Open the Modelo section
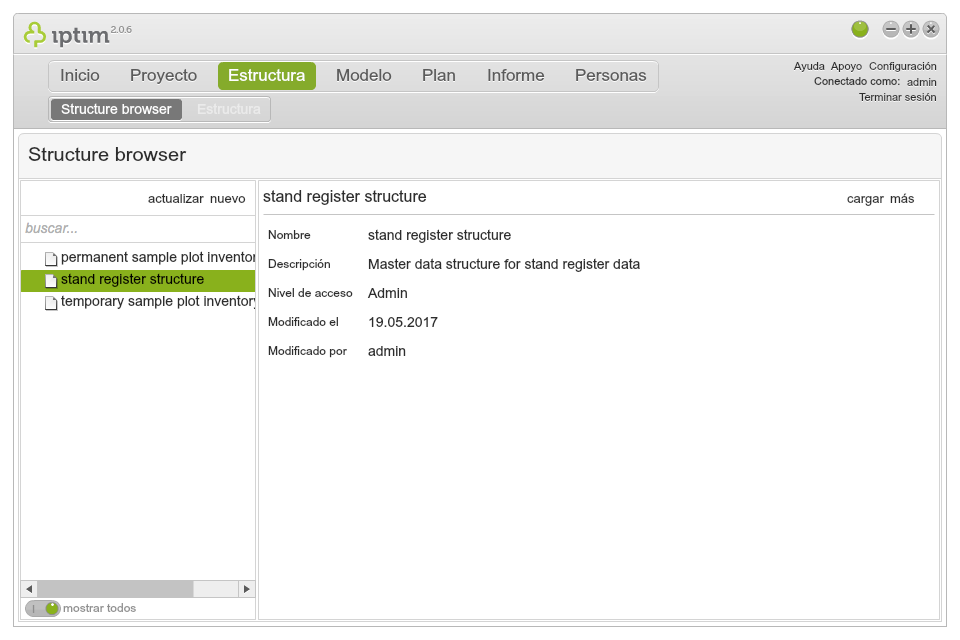Viewport: 960px width, 640px height. 363,75
